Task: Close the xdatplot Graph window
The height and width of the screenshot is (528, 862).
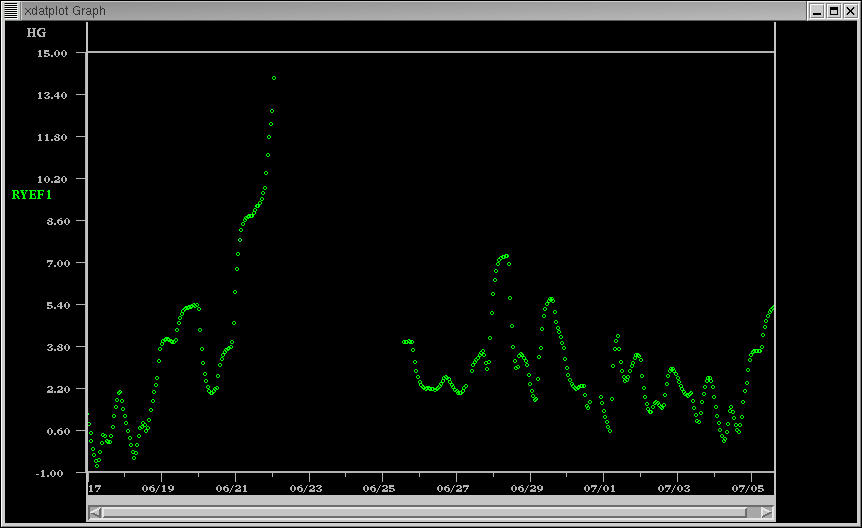Action: point(850,11)
